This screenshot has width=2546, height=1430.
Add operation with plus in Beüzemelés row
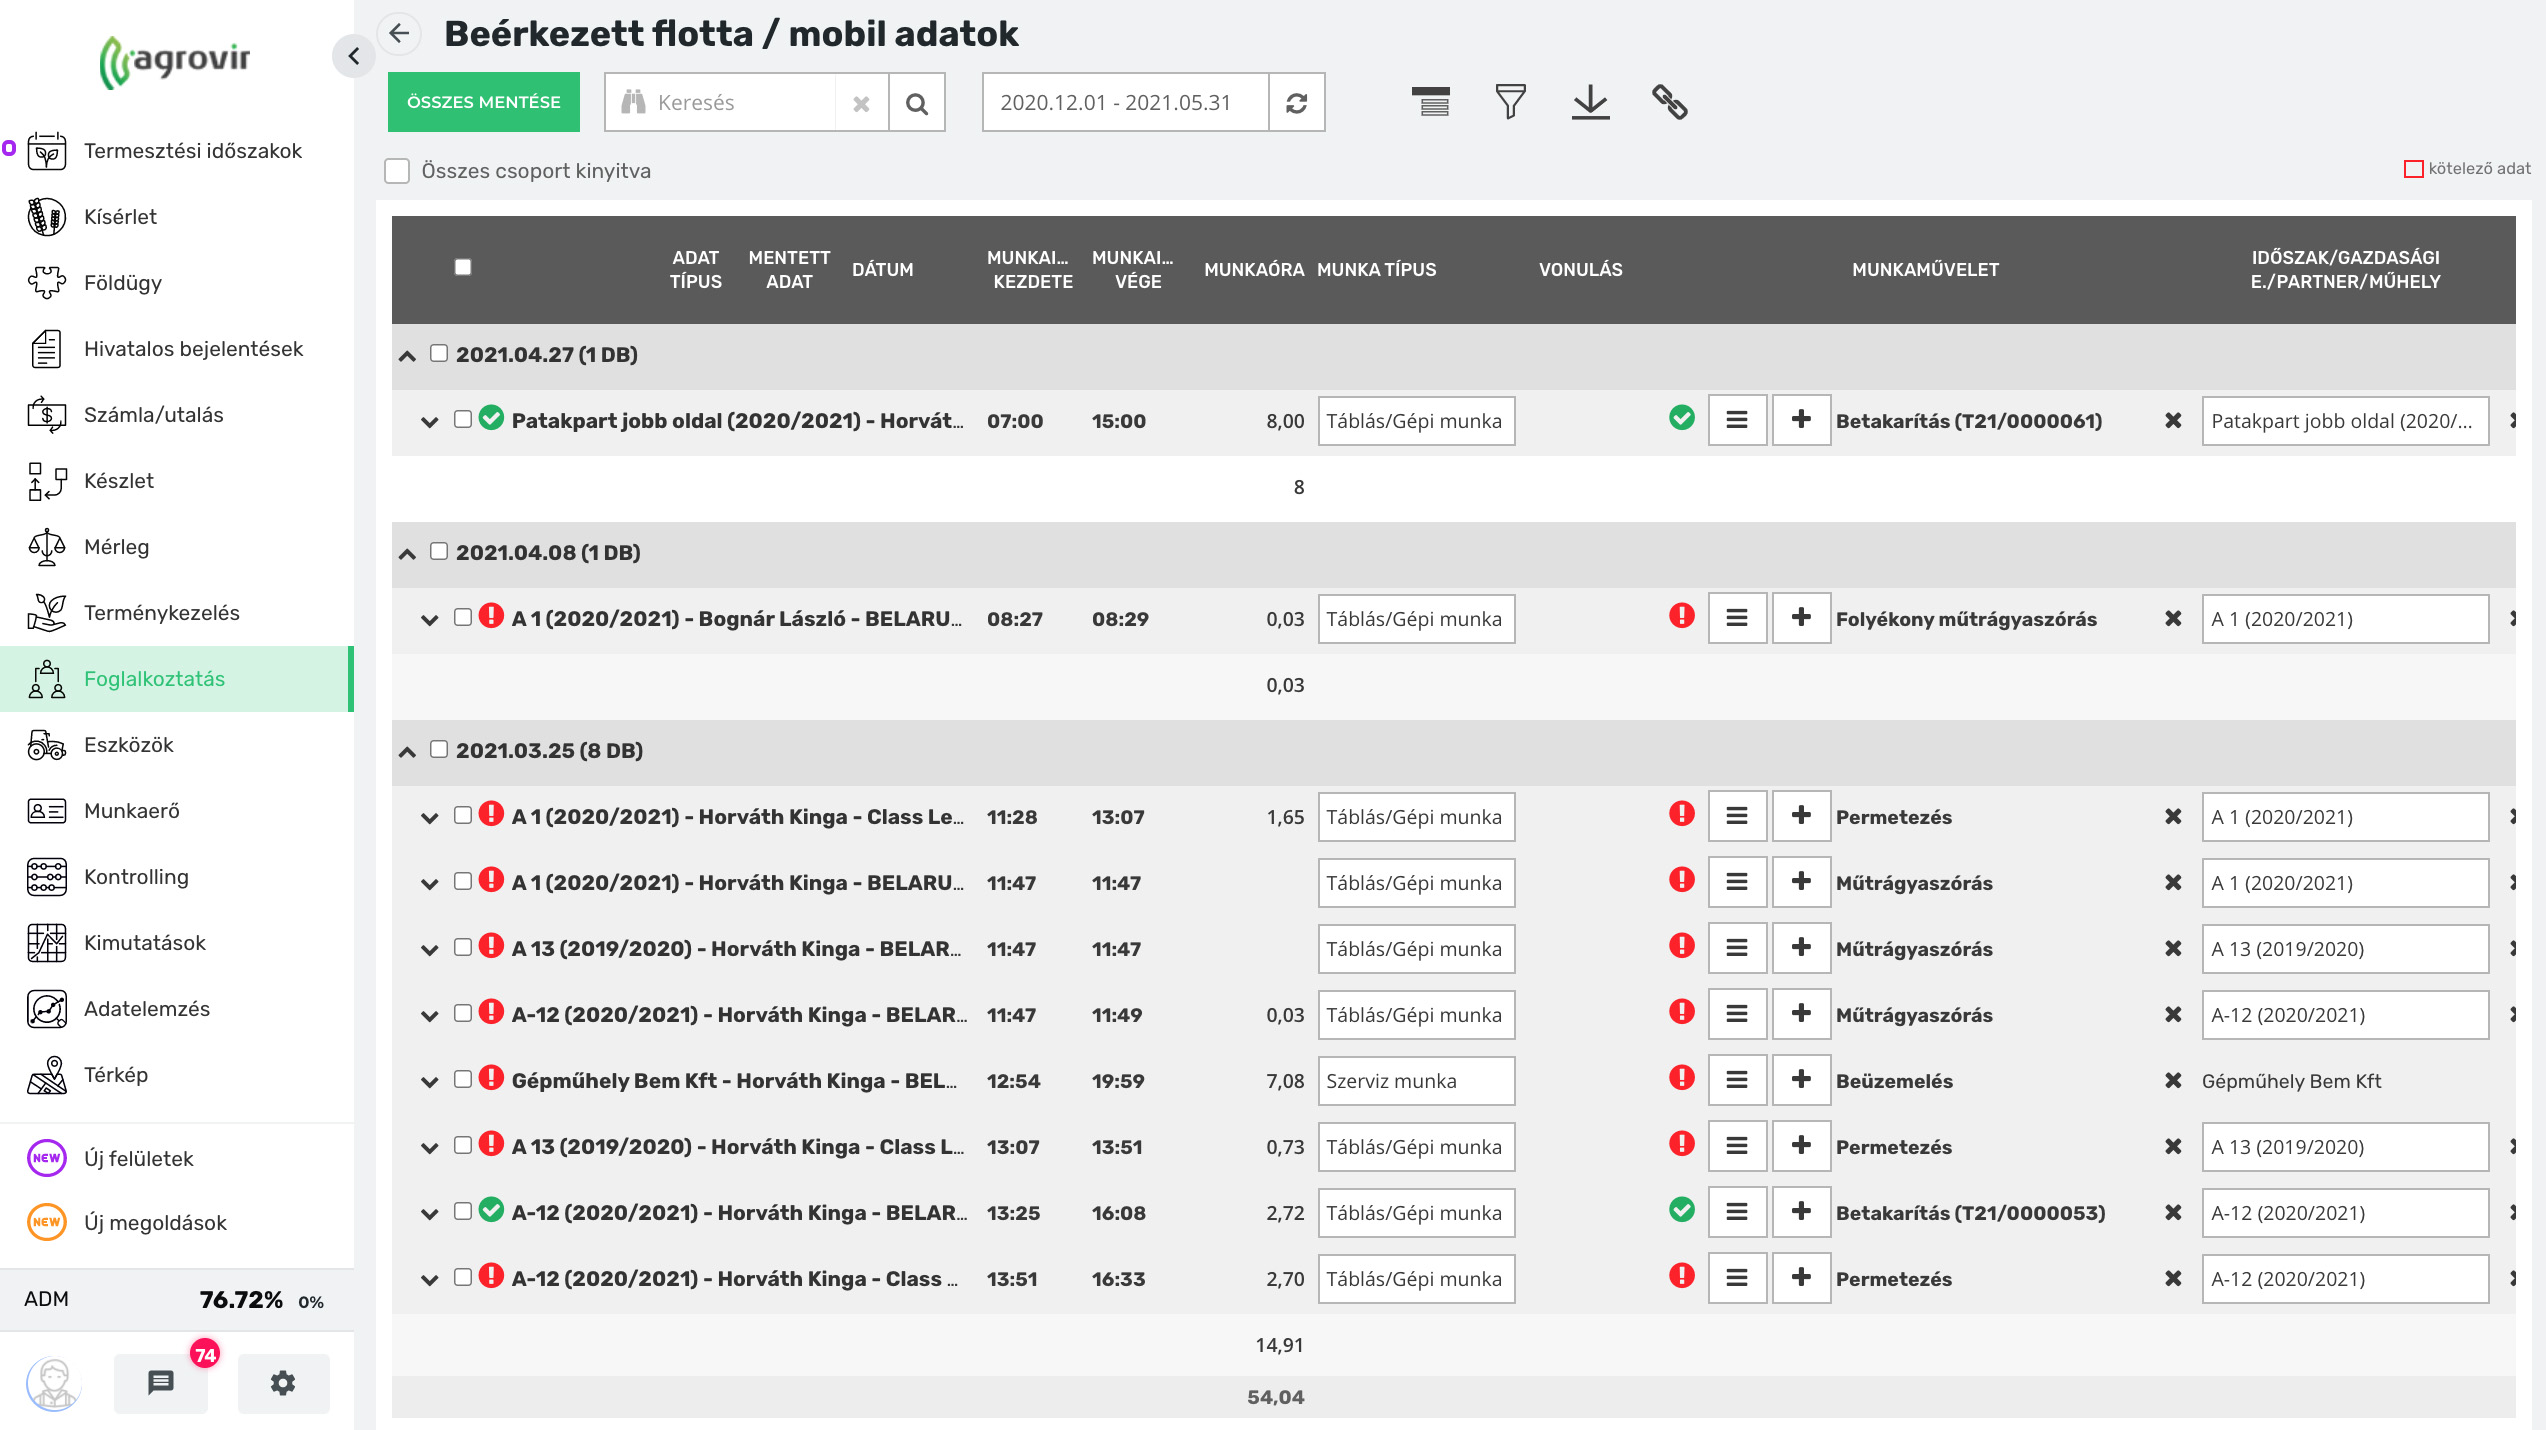(x=1801, y=1080)
